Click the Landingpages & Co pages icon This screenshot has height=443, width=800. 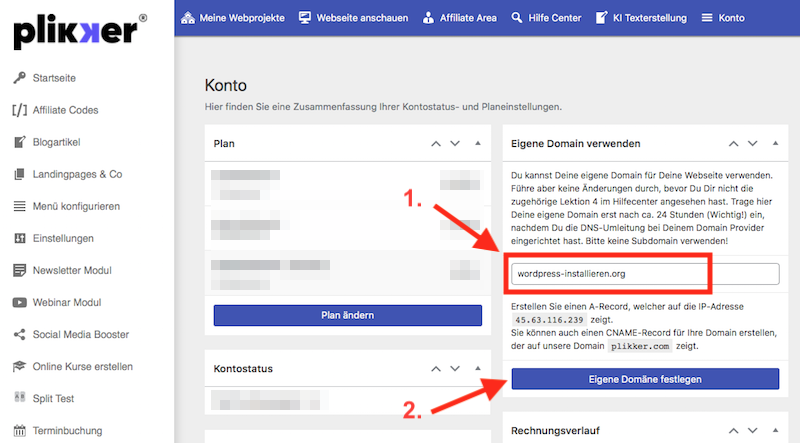19,174
